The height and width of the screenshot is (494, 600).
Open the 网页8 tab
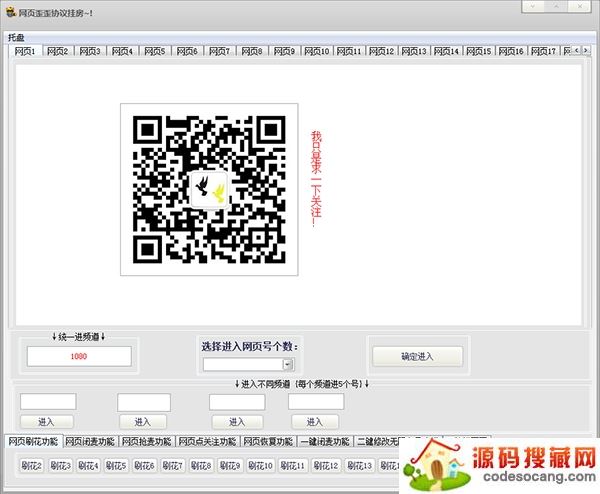tap(252, 51)
